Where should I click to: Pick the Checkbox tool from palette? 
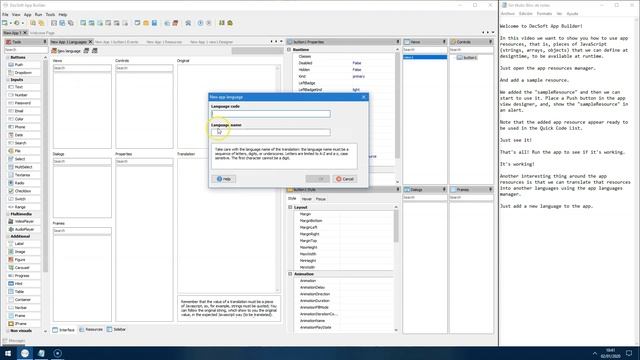(x=23, y=191)
